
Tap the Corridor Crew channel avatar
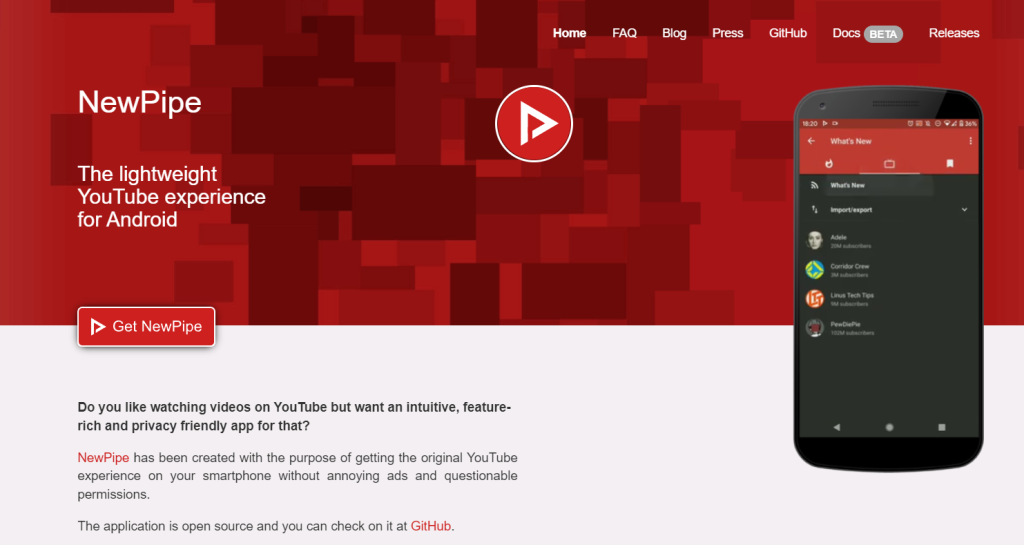coord(814,269)
